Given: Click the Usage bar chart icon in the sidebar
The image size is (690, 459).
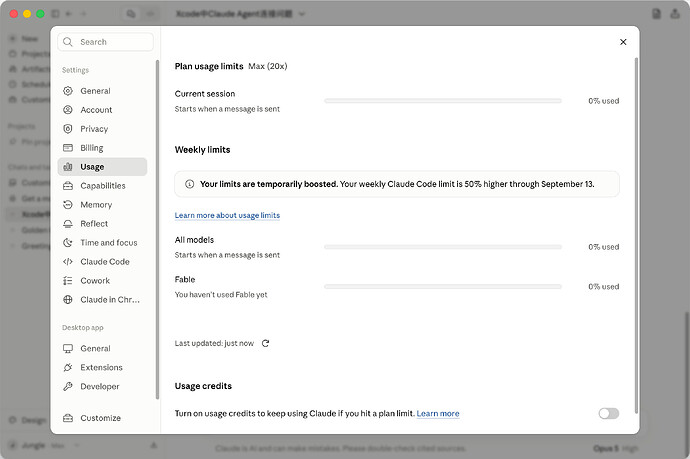Looking at the screenshot, I should pos(68,167).
